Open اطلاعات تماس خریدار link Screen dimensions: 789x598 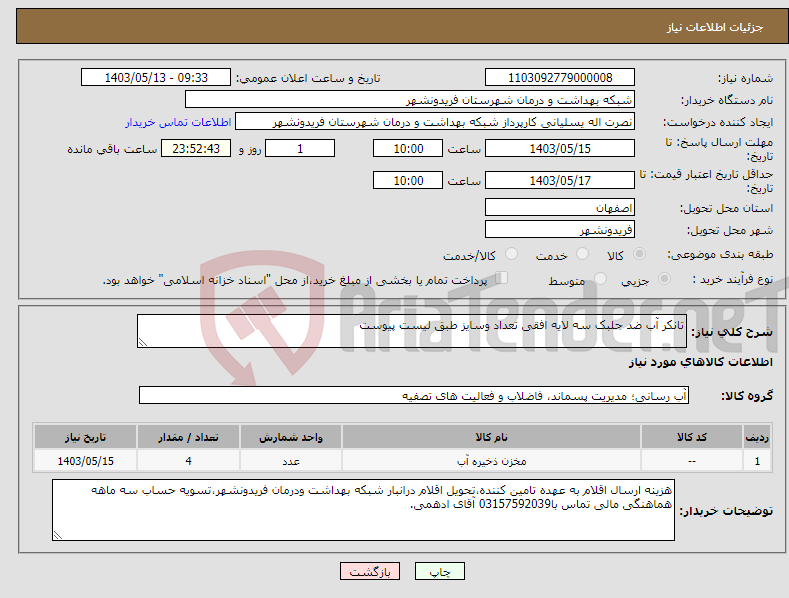click(x=178, y=122)
